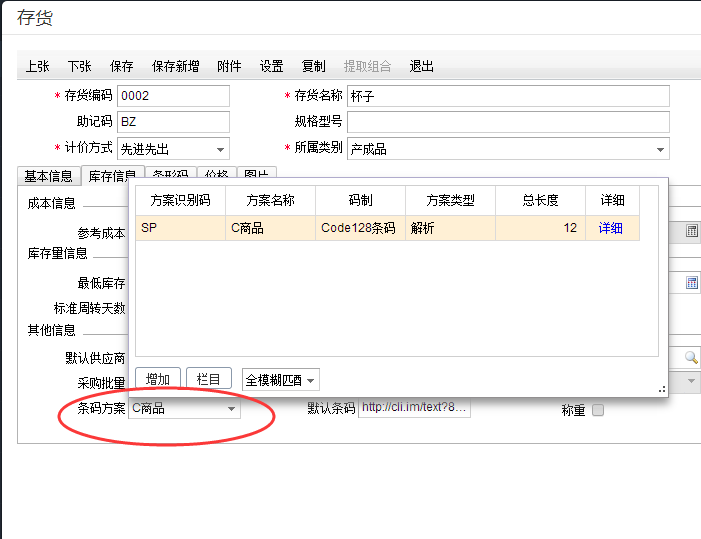701x539 pixels.
Task: Click the calculator icon beside reference cost field
Action: (691, 231)
